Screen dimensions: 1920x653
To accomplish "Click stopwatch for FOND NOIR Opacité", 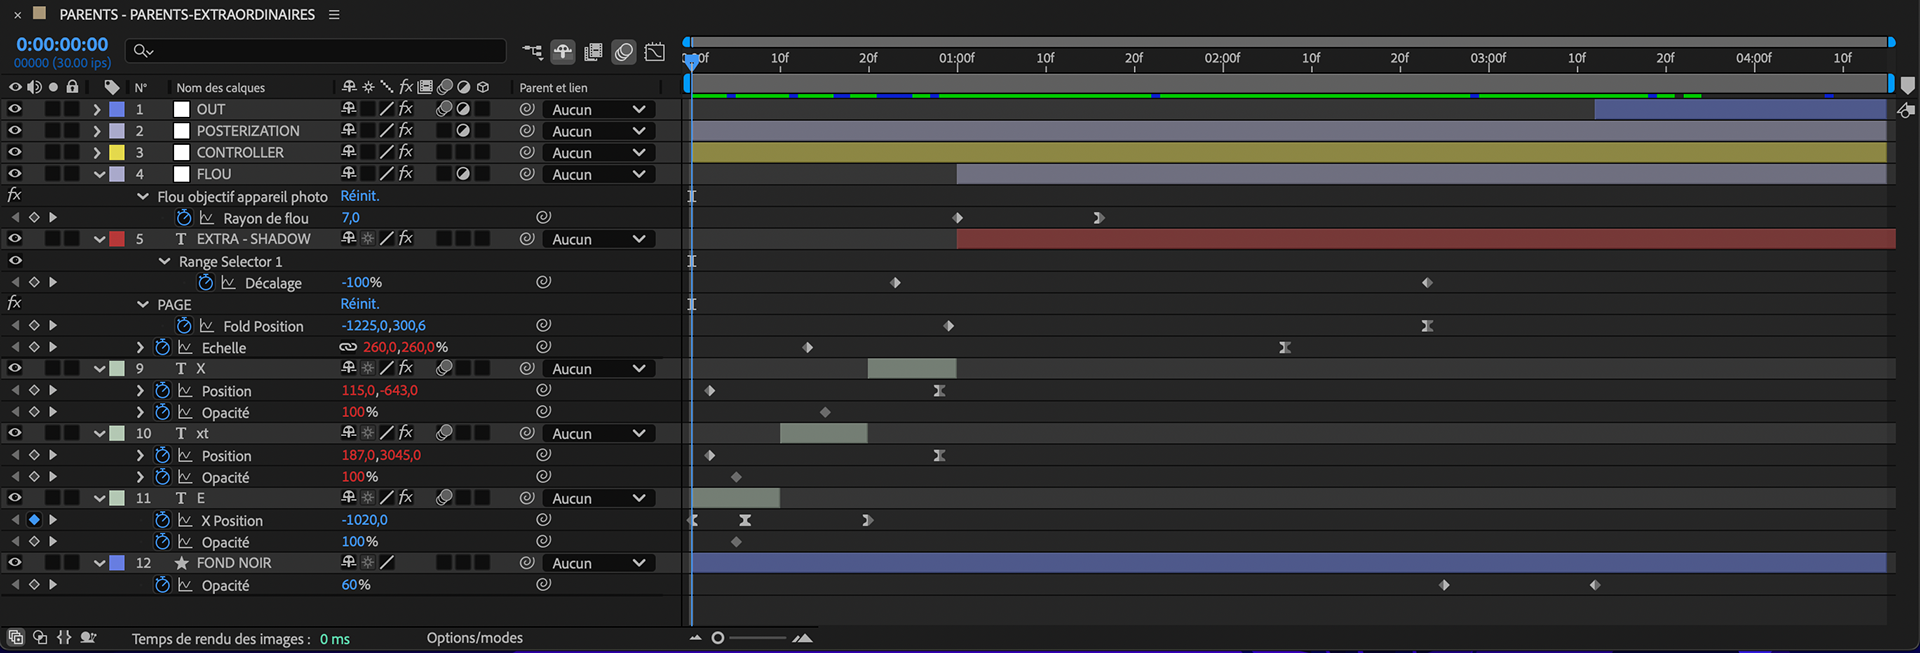I will click(x=162, y=585).
